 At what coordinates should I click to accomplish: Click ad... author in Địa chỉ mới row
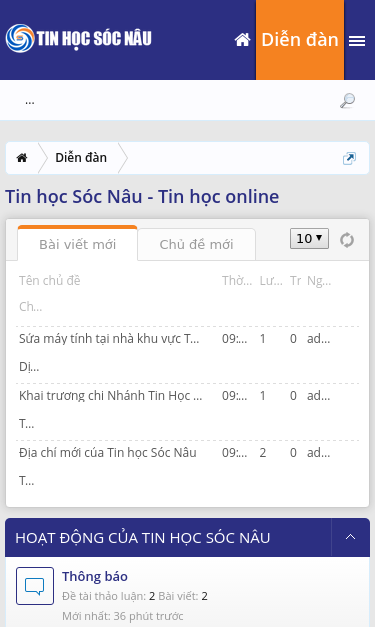point(319,452)
